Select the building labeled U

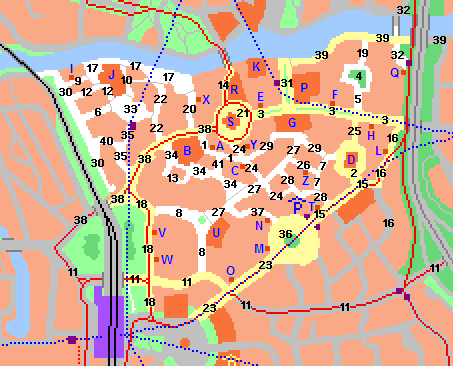tap(217, 232)
